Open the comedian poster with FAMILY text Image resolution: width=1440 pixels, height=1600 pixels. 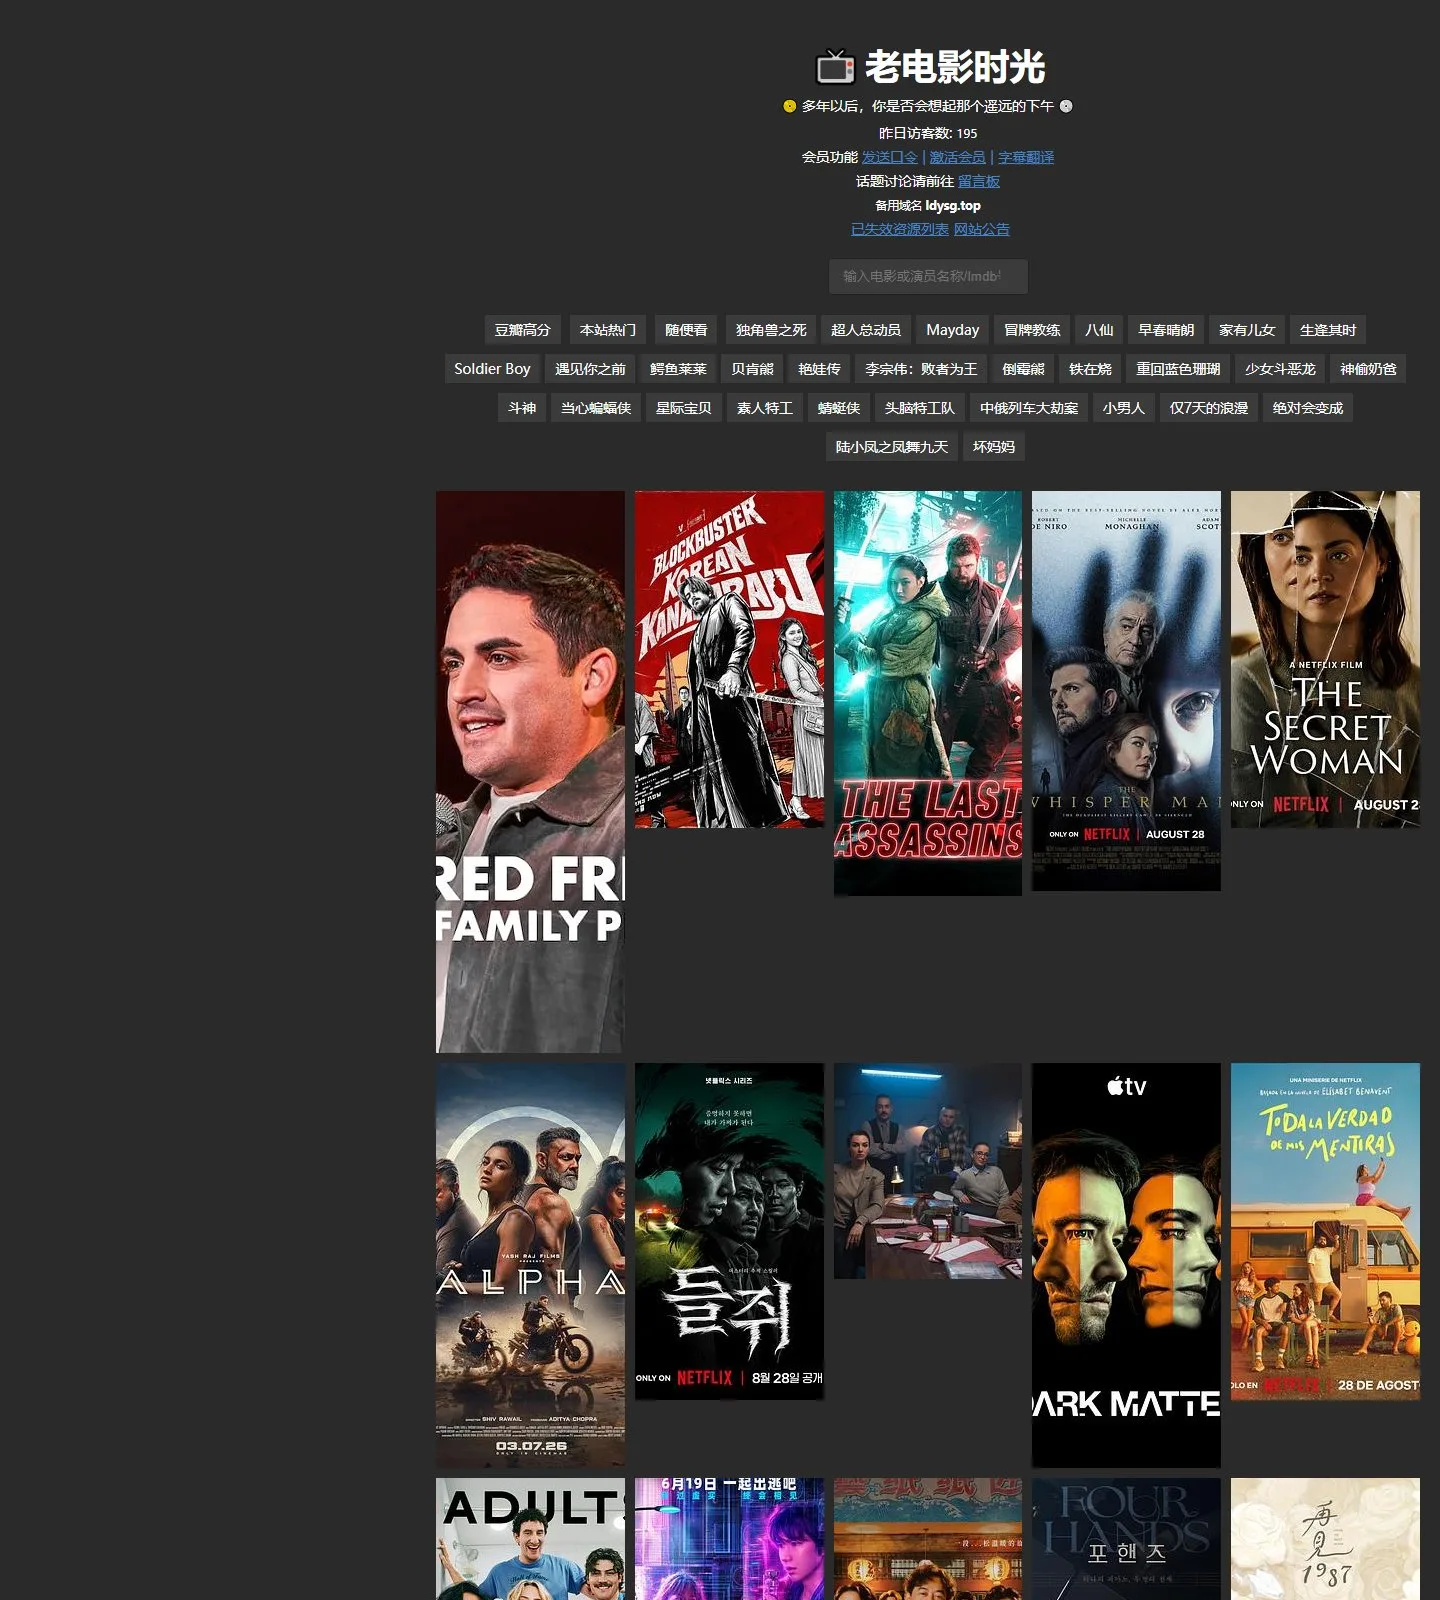(530, 771)
